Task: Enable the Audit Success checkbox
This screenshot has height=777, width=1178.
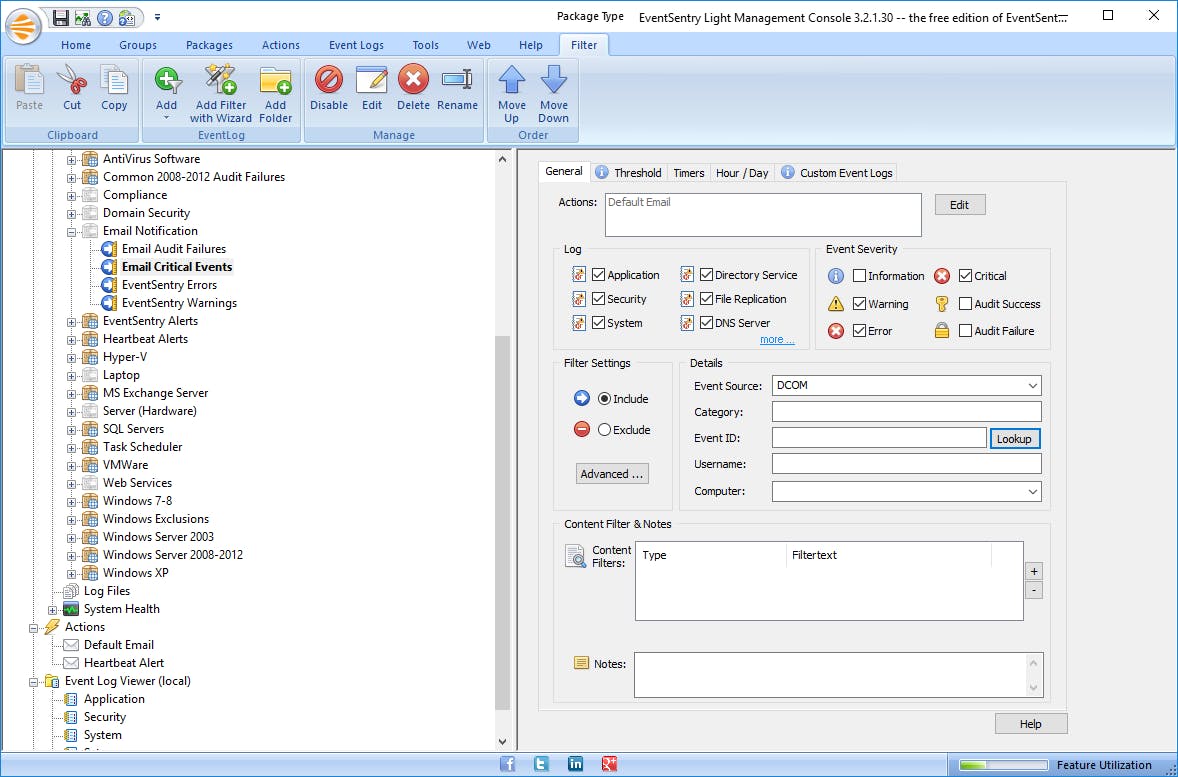Action: pyautogui.click(x=965, y=304)
